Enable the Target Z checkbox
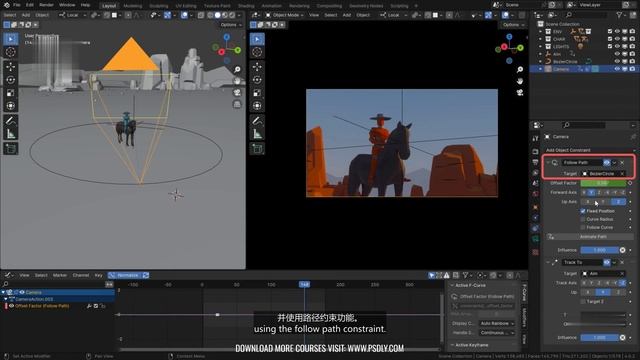This screenshot has width=640, height=360. point(583,301)
